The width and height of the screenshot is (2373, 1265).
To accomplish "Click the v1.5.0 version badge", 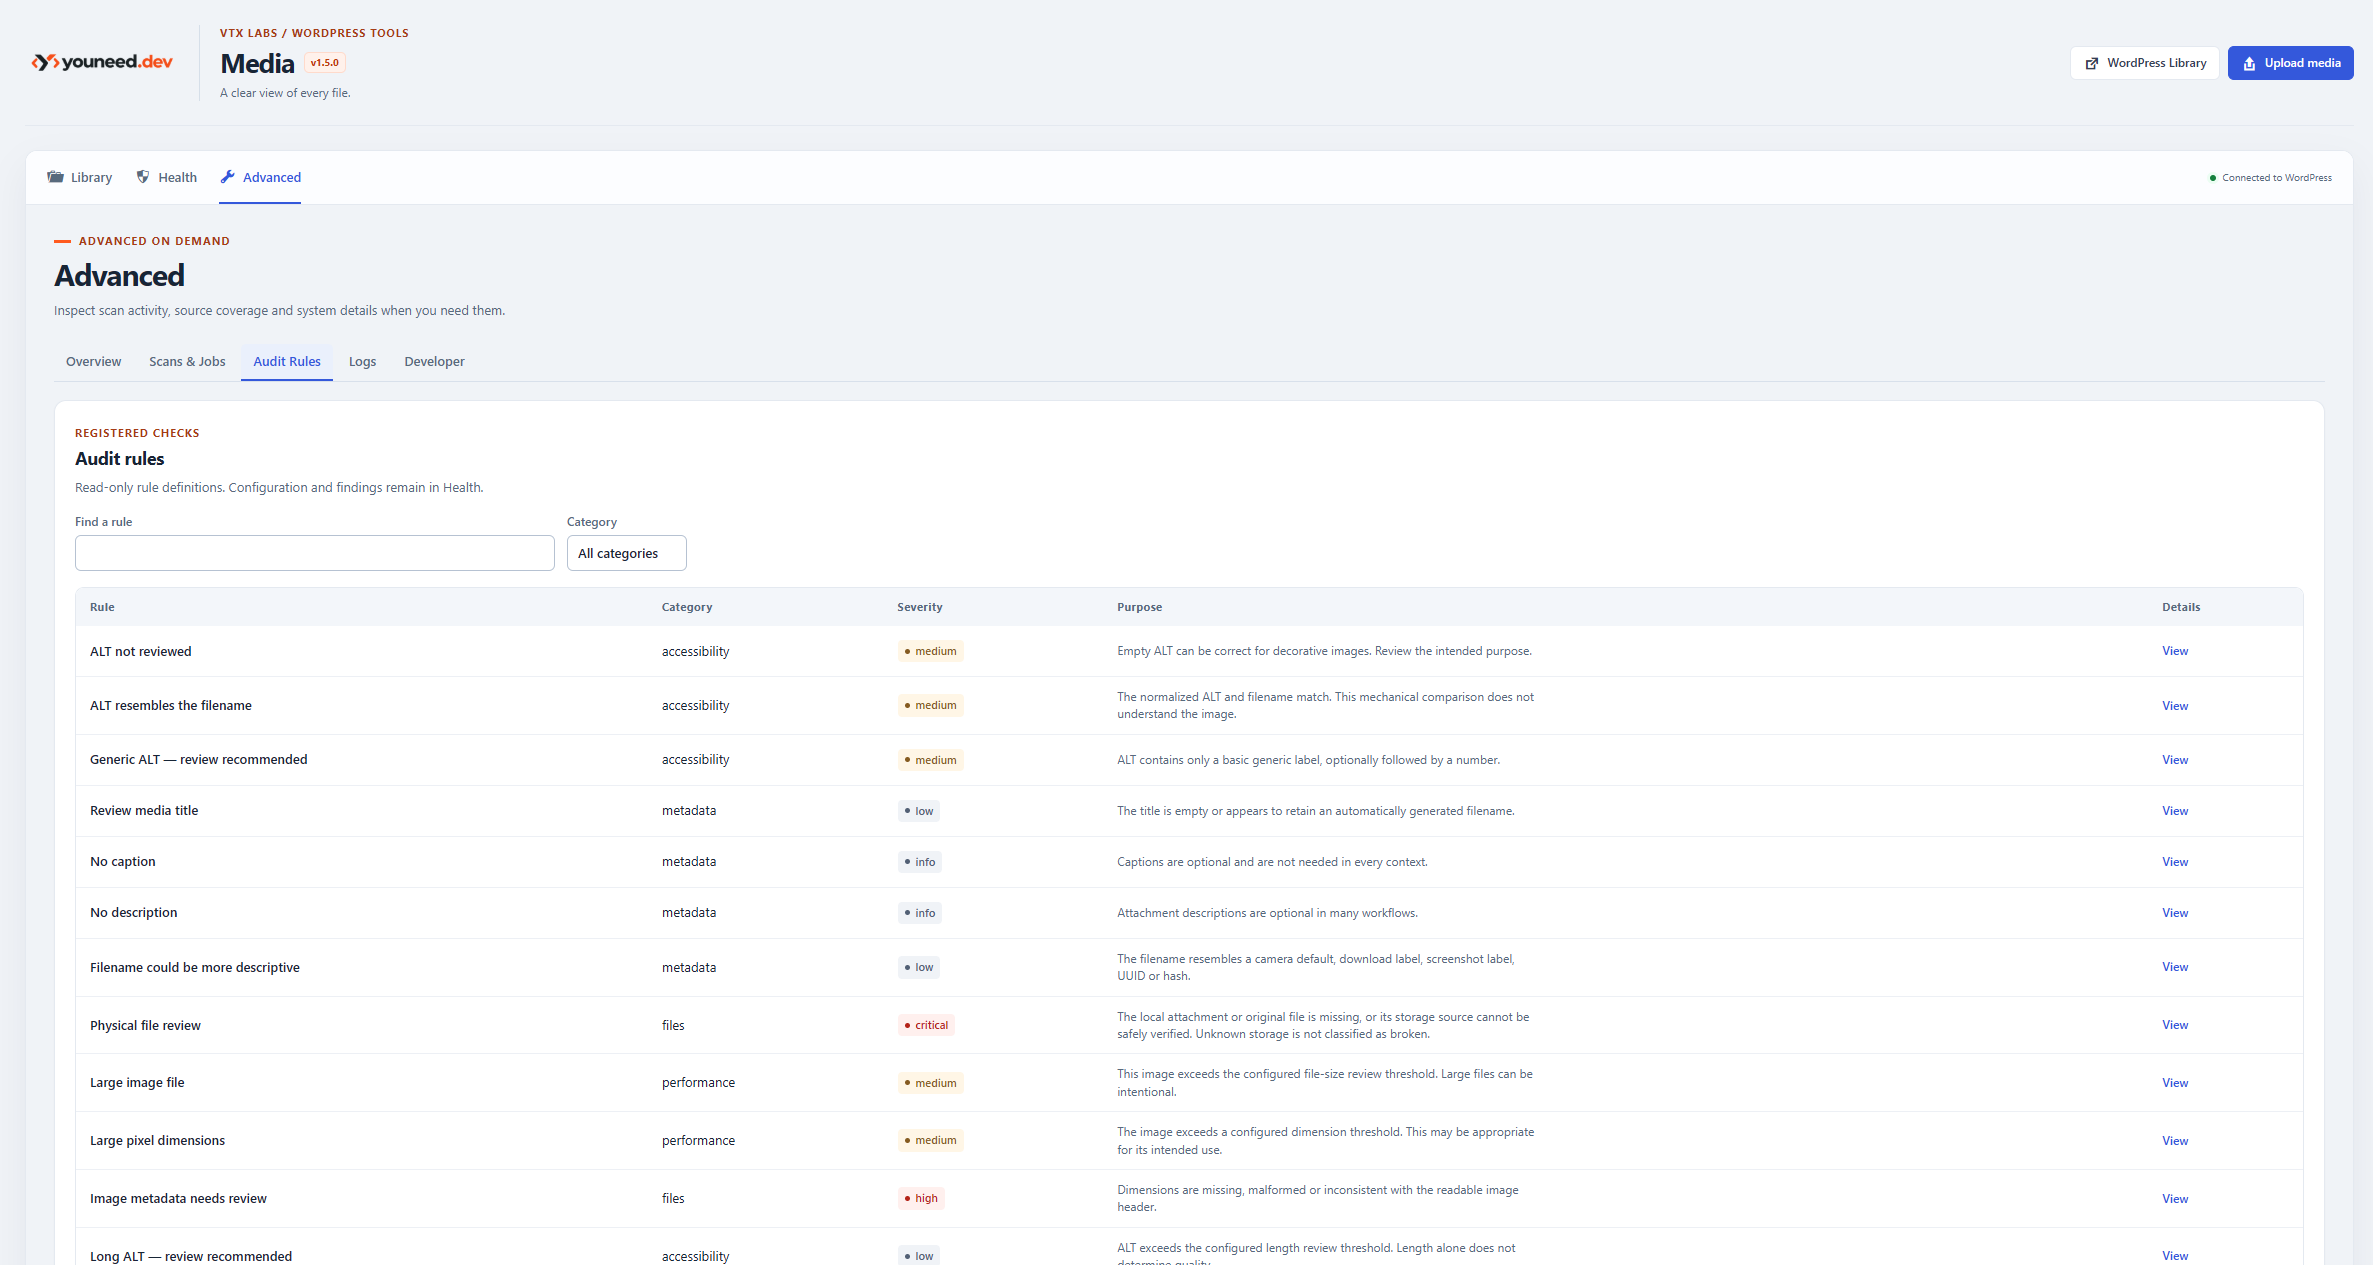I will [x=325, y=63].
